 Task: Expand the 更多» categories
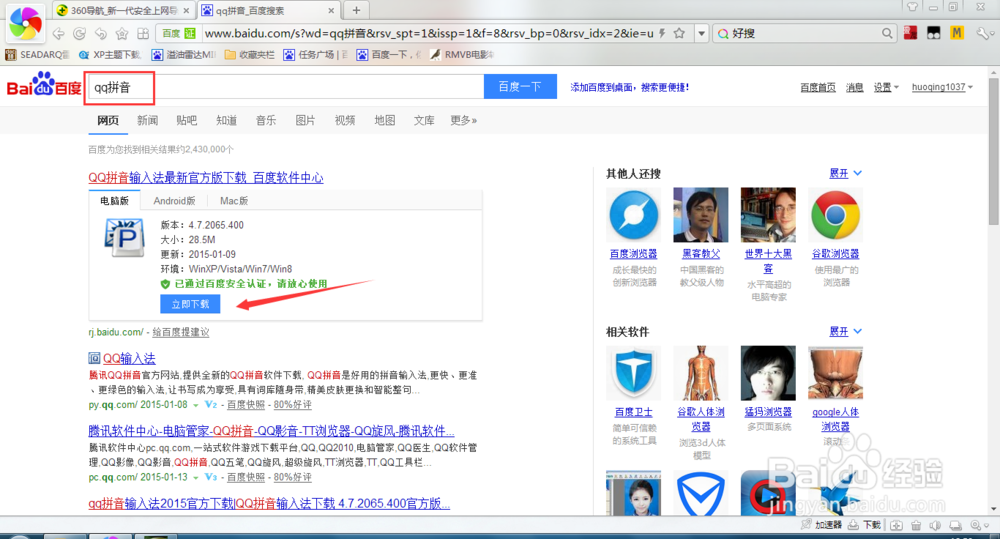[x=464, y=120]
